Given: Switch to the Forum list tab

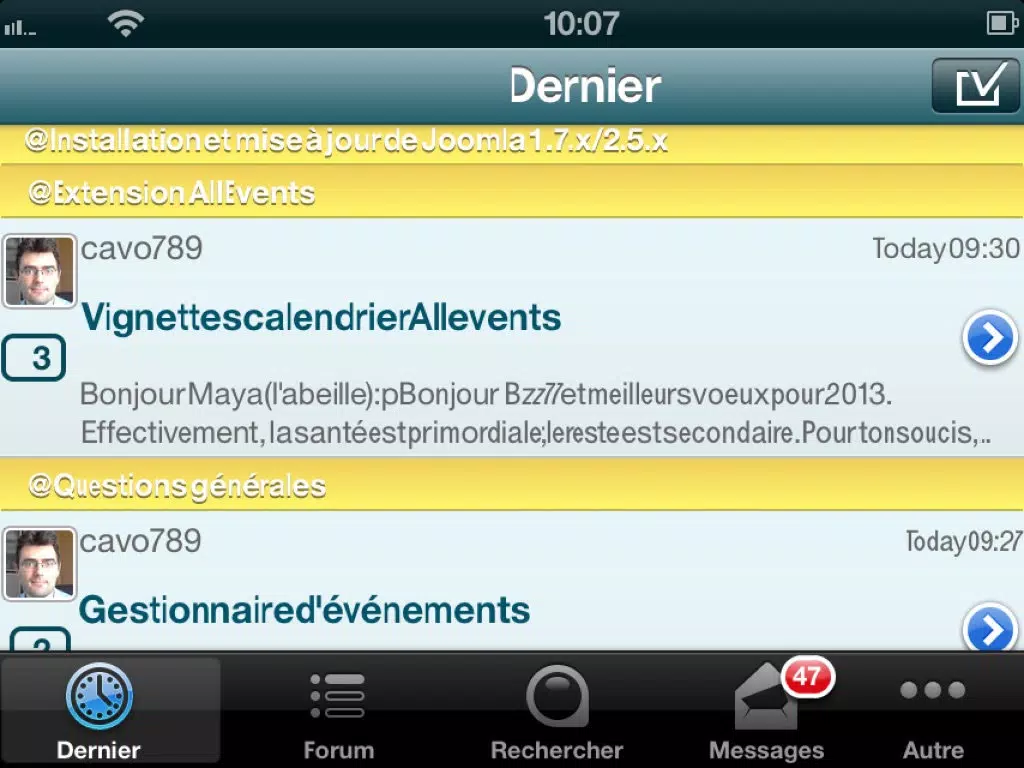Looking at the screenshot, I should tap(338, 712).
